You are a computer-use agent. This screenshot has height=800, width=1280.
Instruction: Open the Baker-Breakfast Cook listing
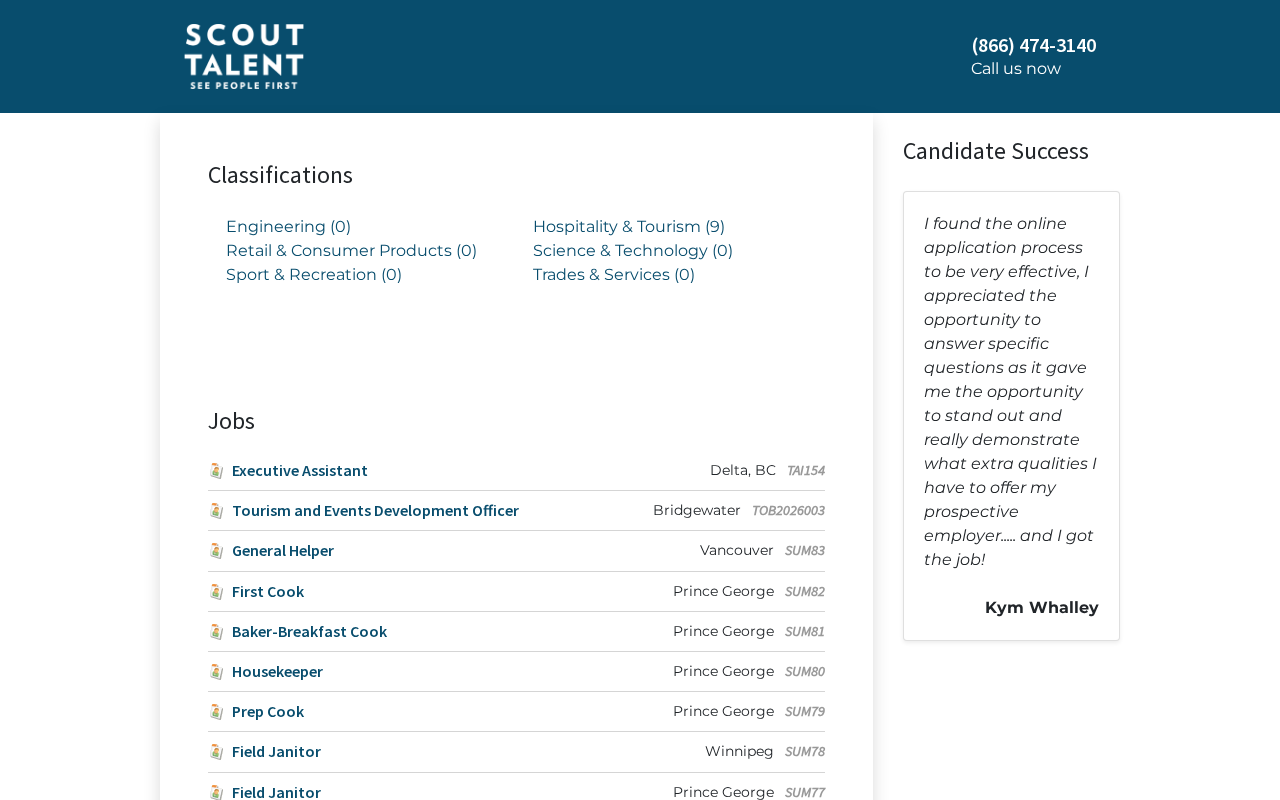tap(309, 631)
